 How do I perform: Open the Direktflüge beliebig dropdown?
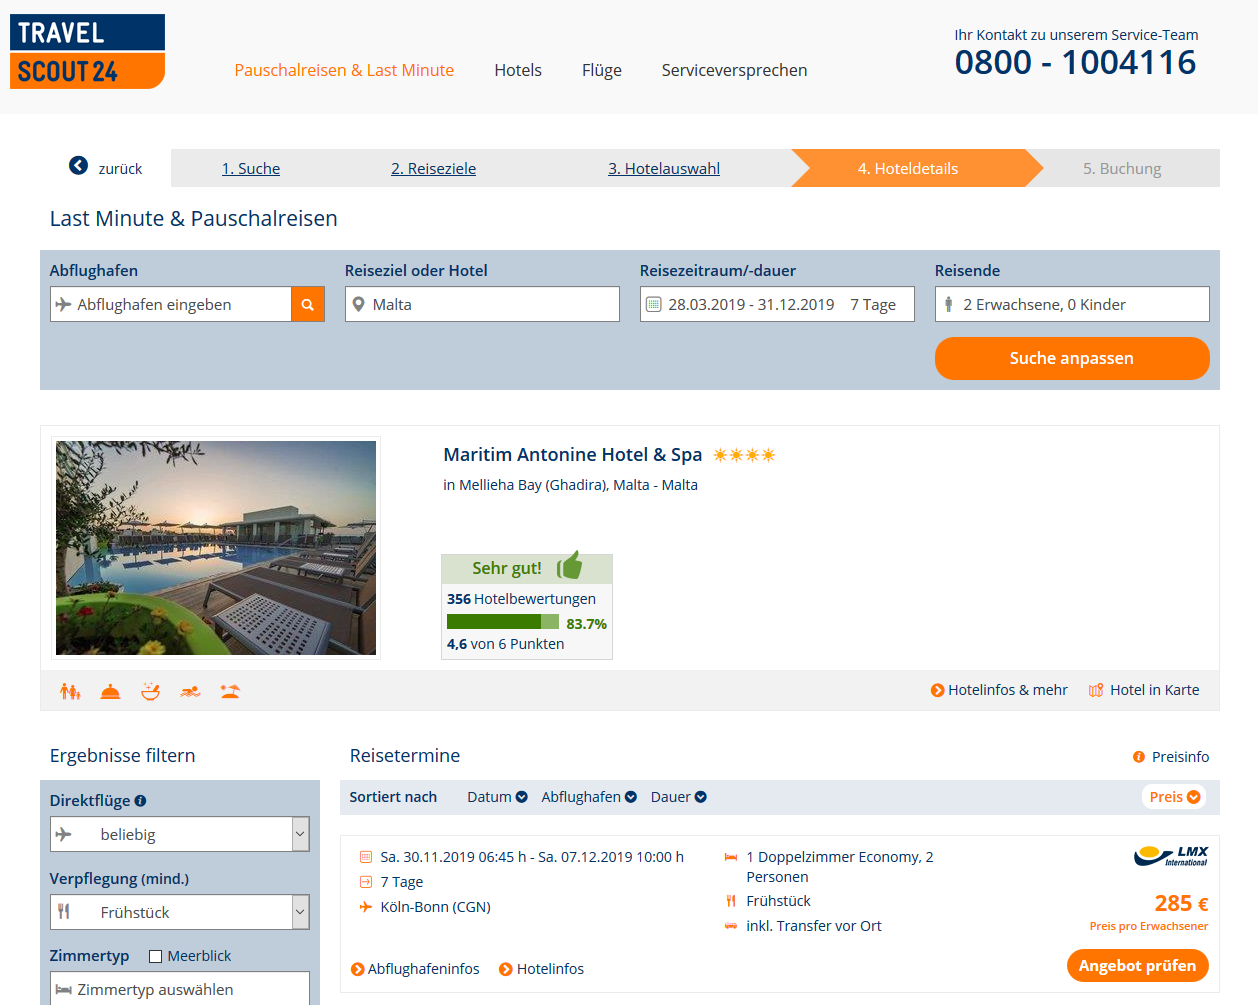tap(180, 834)
